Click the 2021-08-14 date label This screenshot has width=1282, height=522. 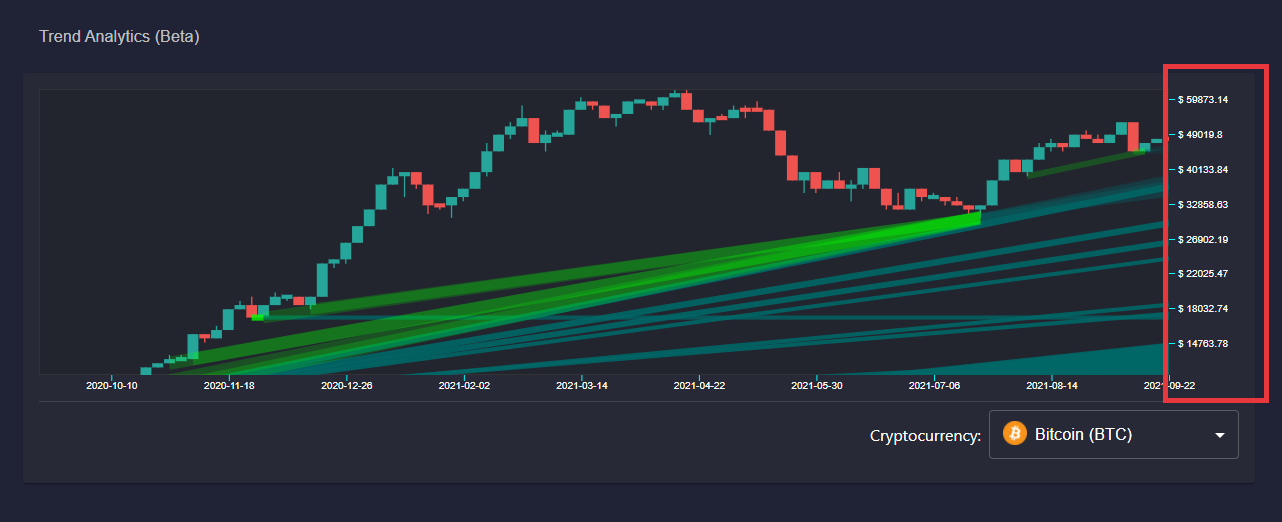coord(1052,384)
